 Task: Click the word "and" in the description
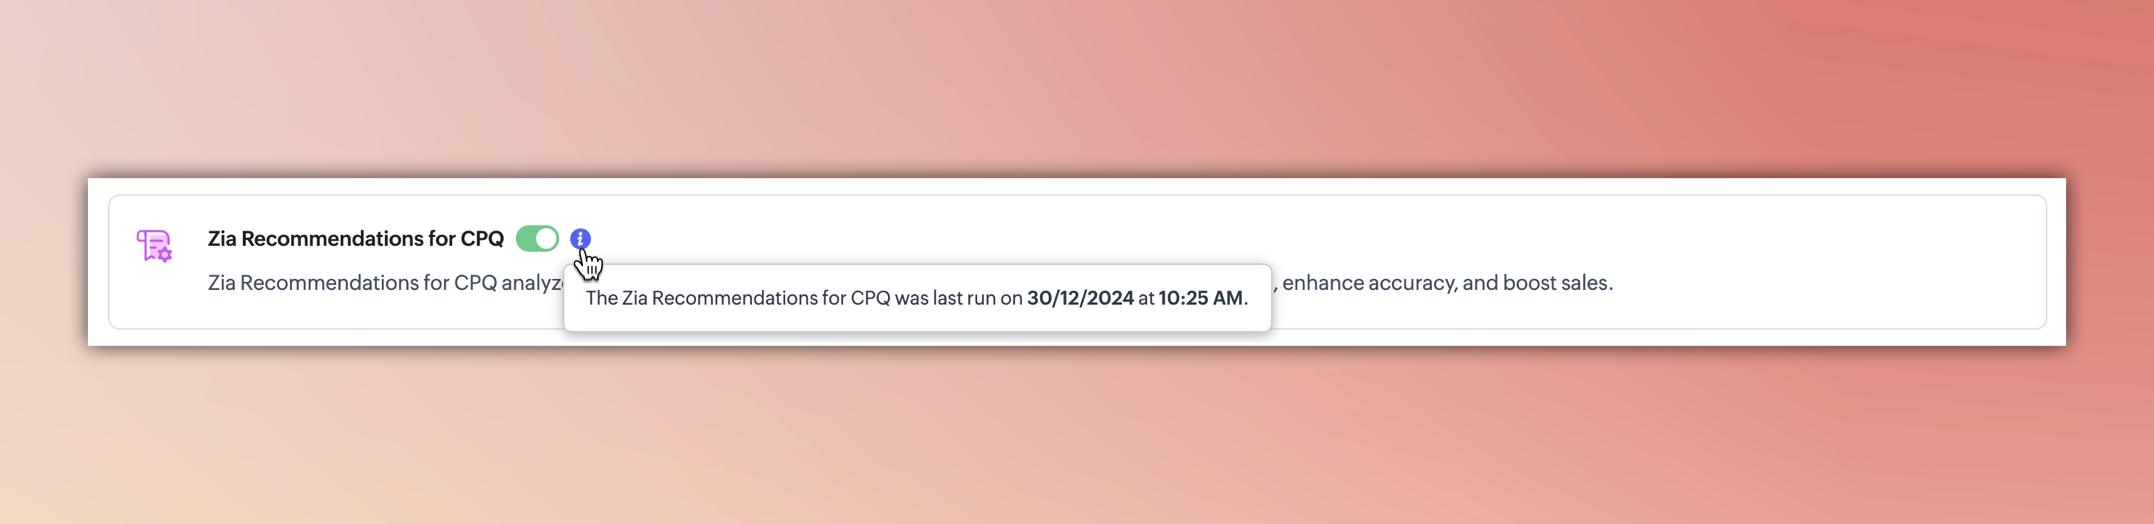(1479, 283)
